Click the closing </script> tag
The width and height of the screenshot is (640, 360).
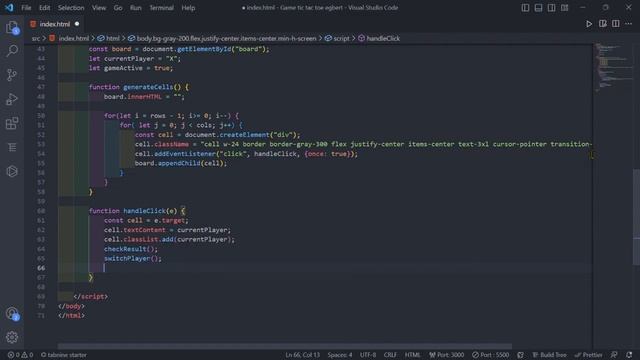pyautogui.click(x=91, y=297)
